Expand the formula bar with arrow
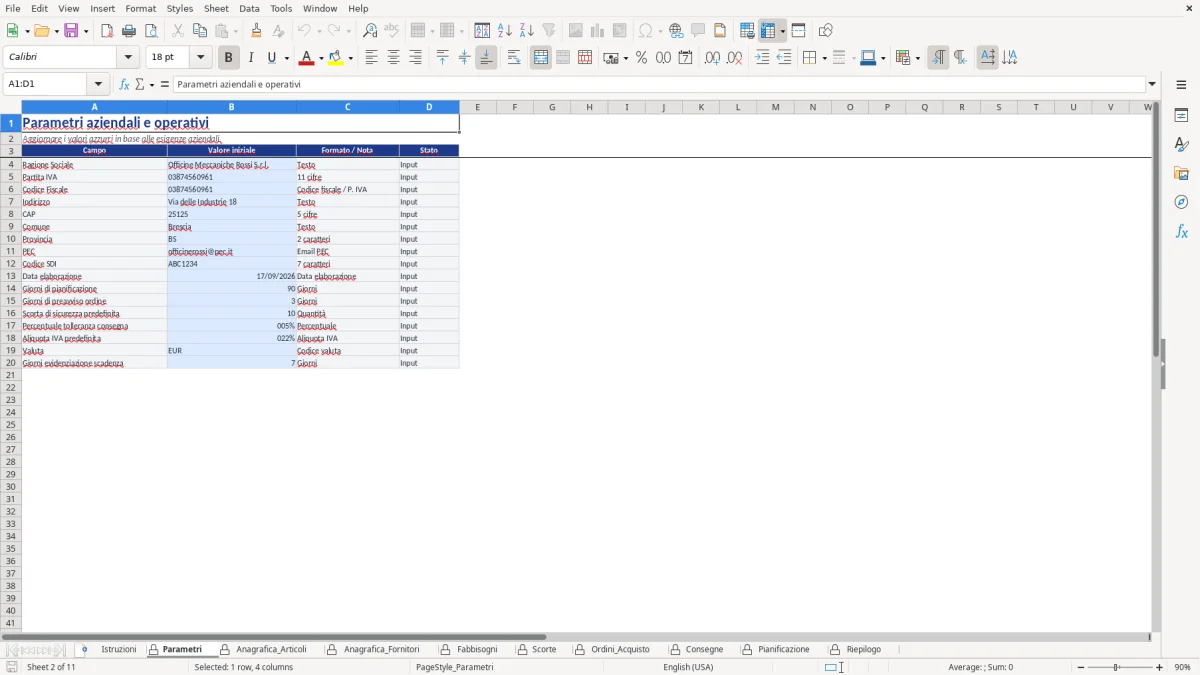The width and height of the screenshot is (1200, 675). click(x=1152, y=84)
